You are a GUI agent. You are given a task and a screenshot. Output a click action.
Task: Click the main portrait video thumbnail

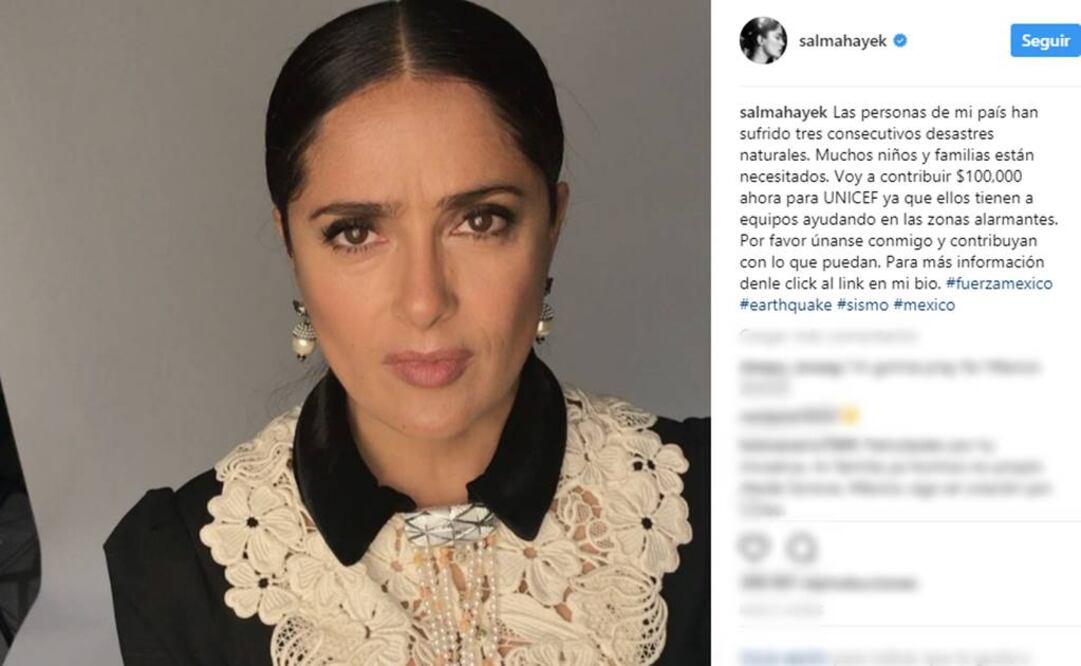(x=355, y=333)
